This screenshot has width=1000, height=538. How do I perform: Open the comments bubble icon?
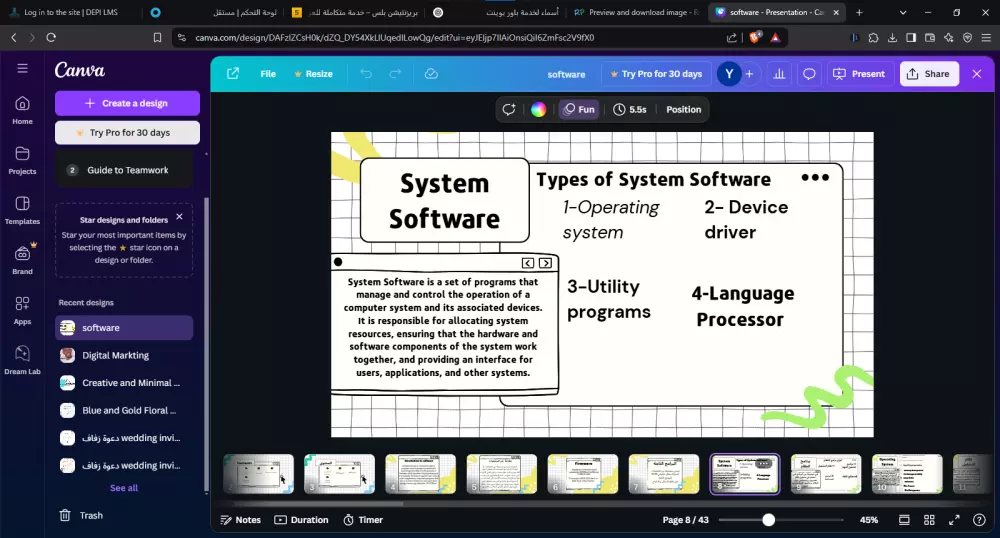tap(809, 74)
